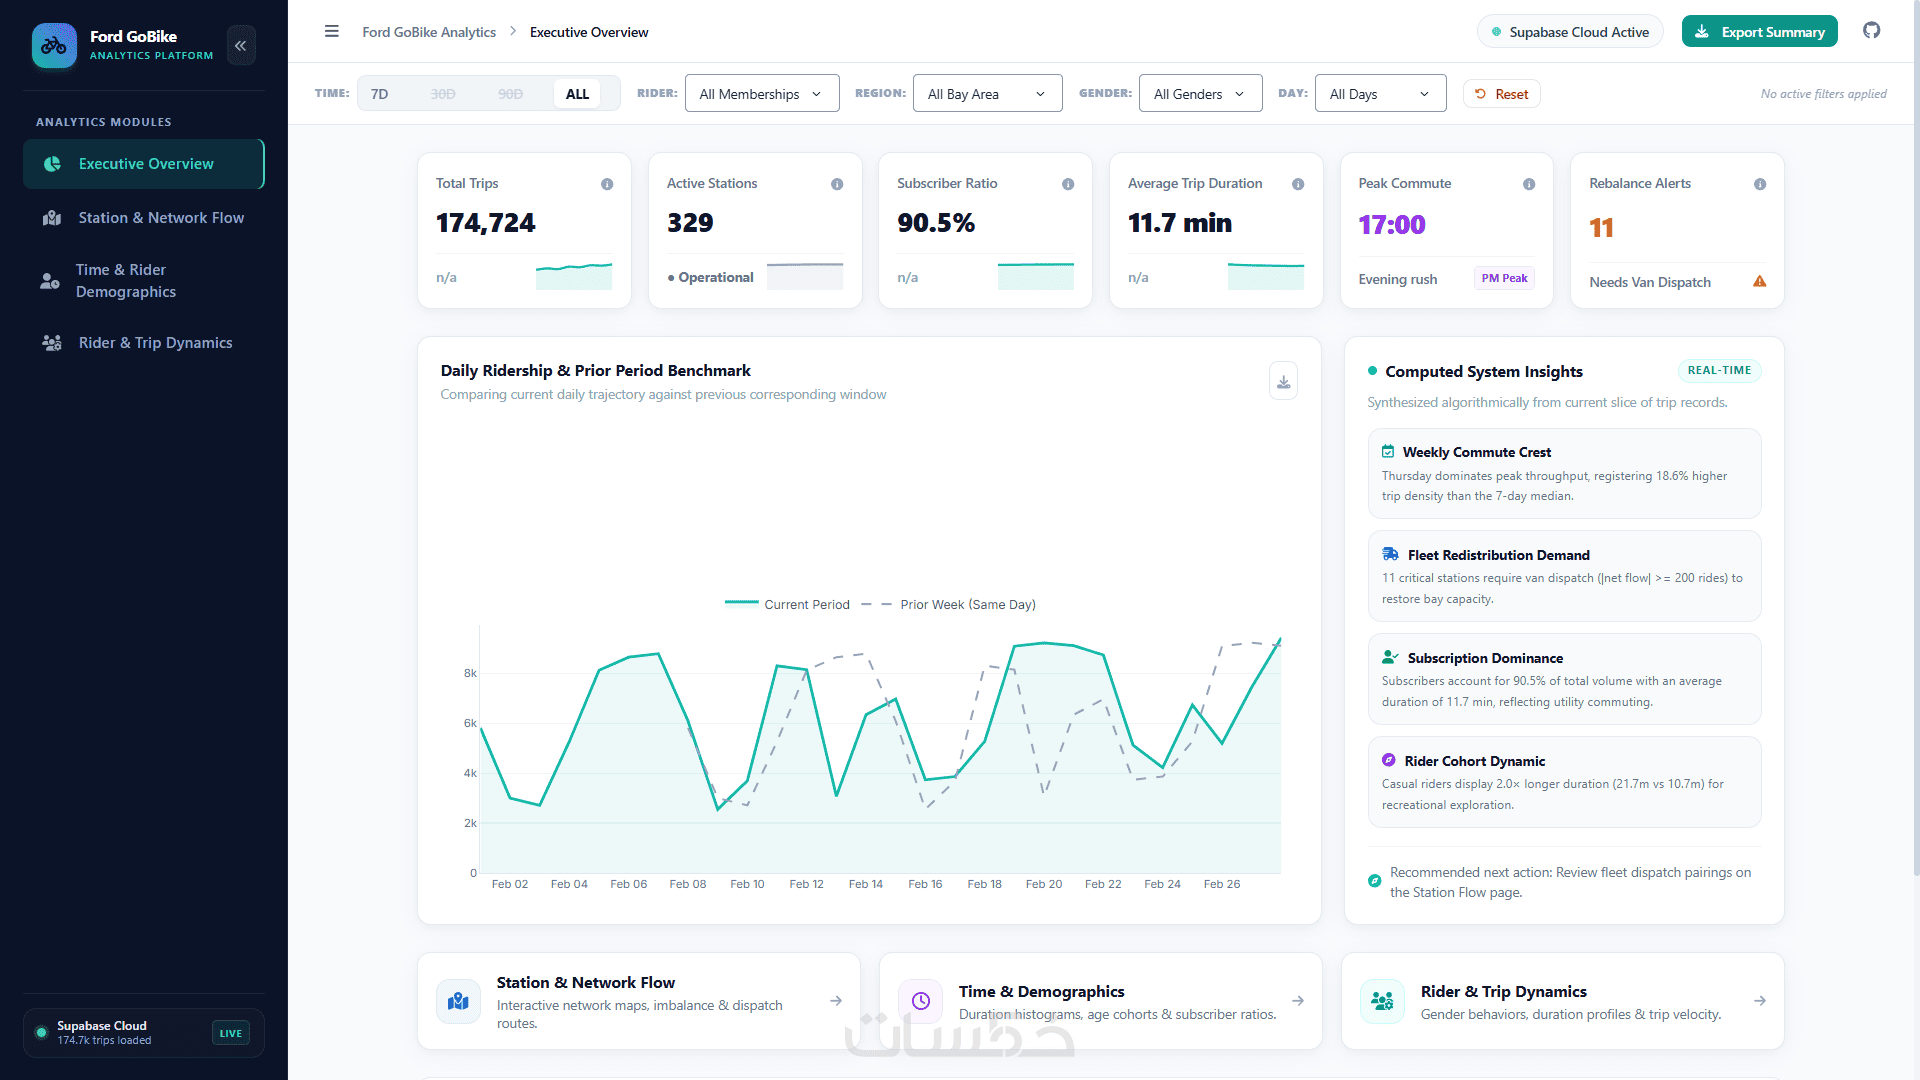
Task: Click the 11.7 min duration value
Action: coord(1180,223)
